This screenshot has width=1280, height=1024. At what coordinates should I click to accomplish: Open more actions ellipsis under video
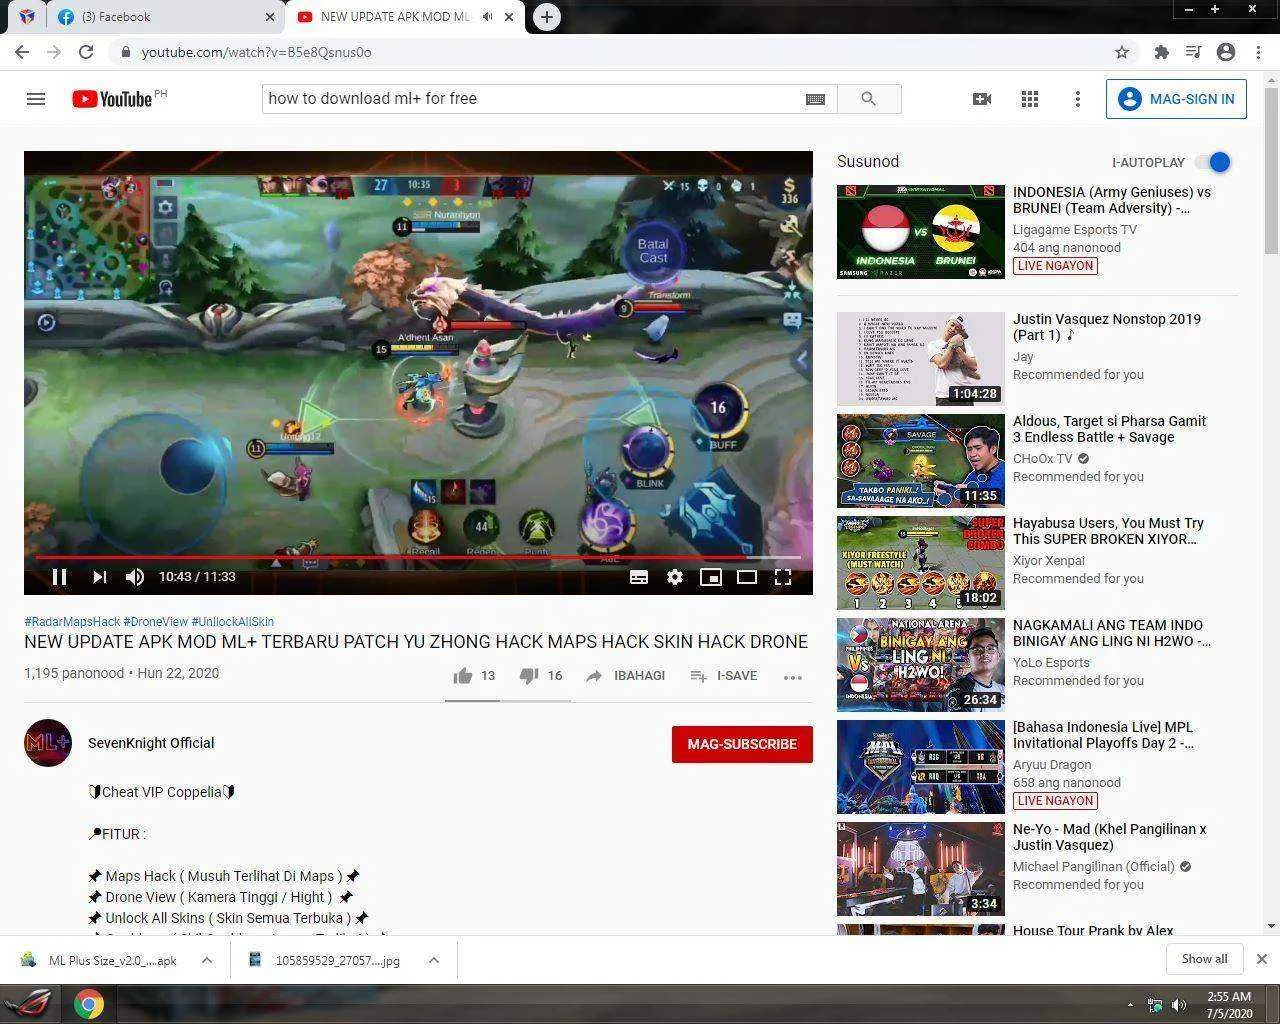793,677
